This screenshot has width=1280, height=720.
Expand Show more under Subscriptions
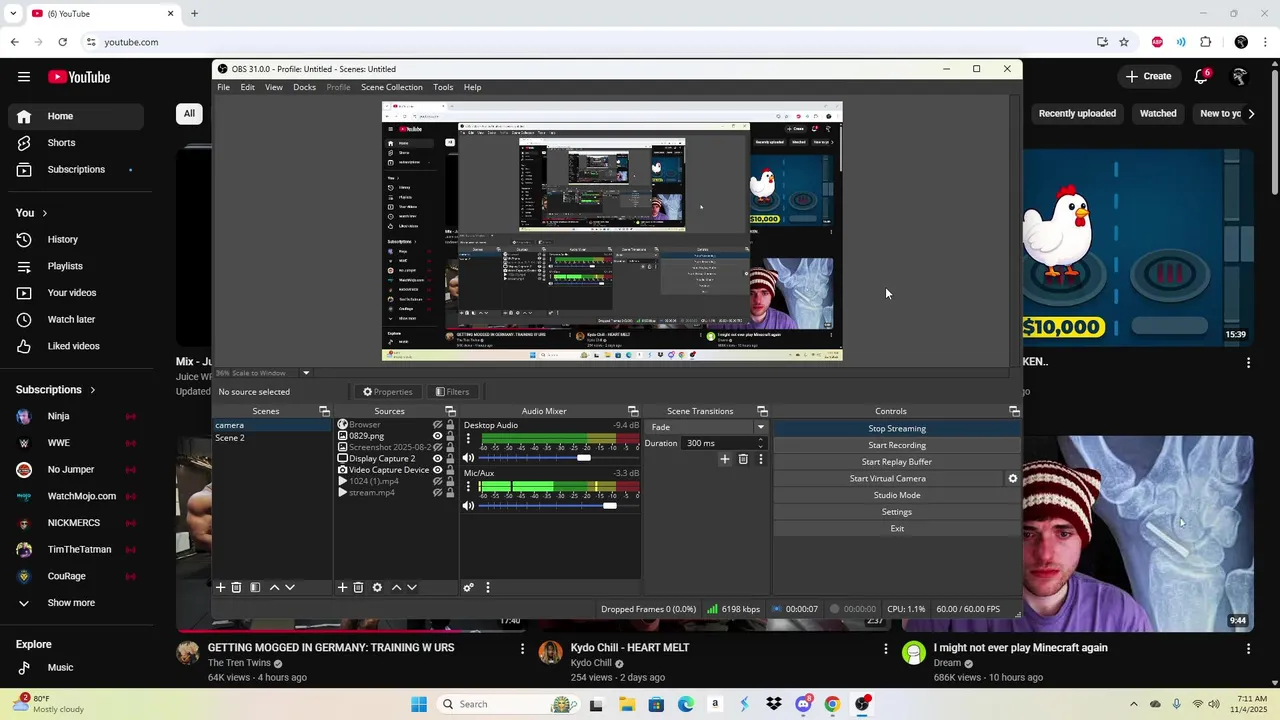point(71,603)
